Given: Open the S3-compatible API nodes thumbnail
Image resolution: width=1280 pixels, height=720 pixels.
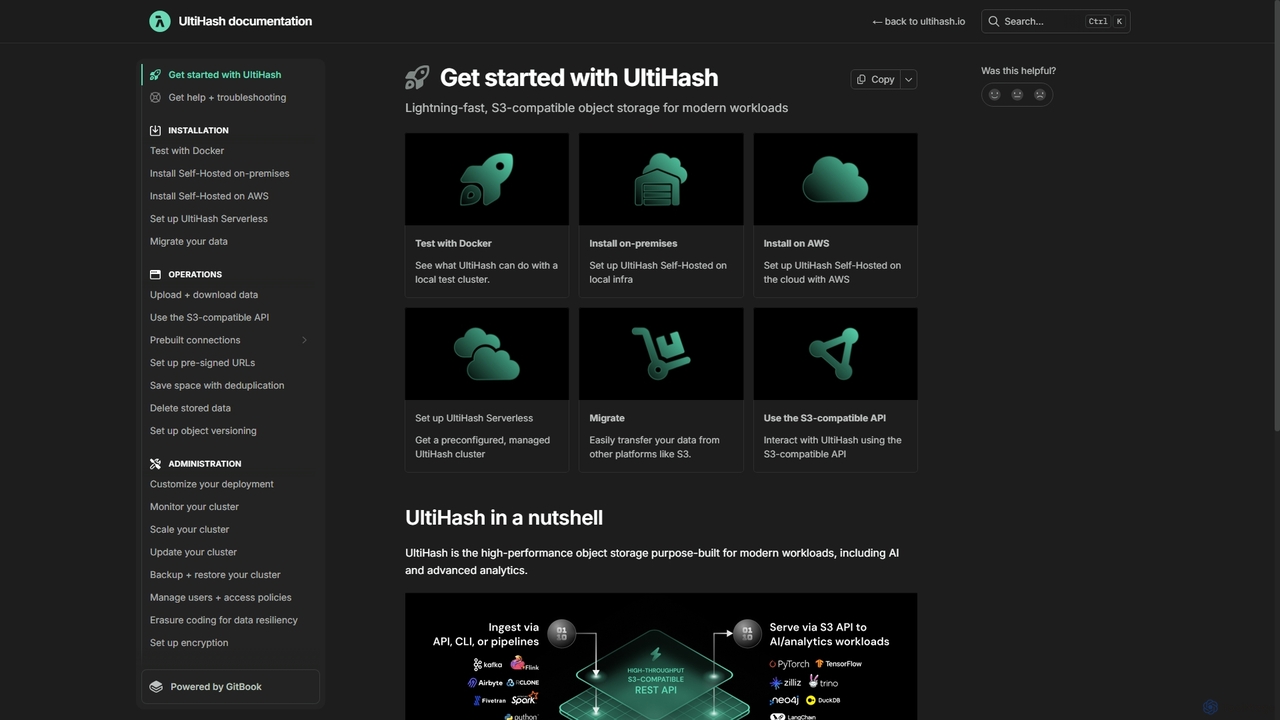Looking at the screenshot, I should point(835,354).
